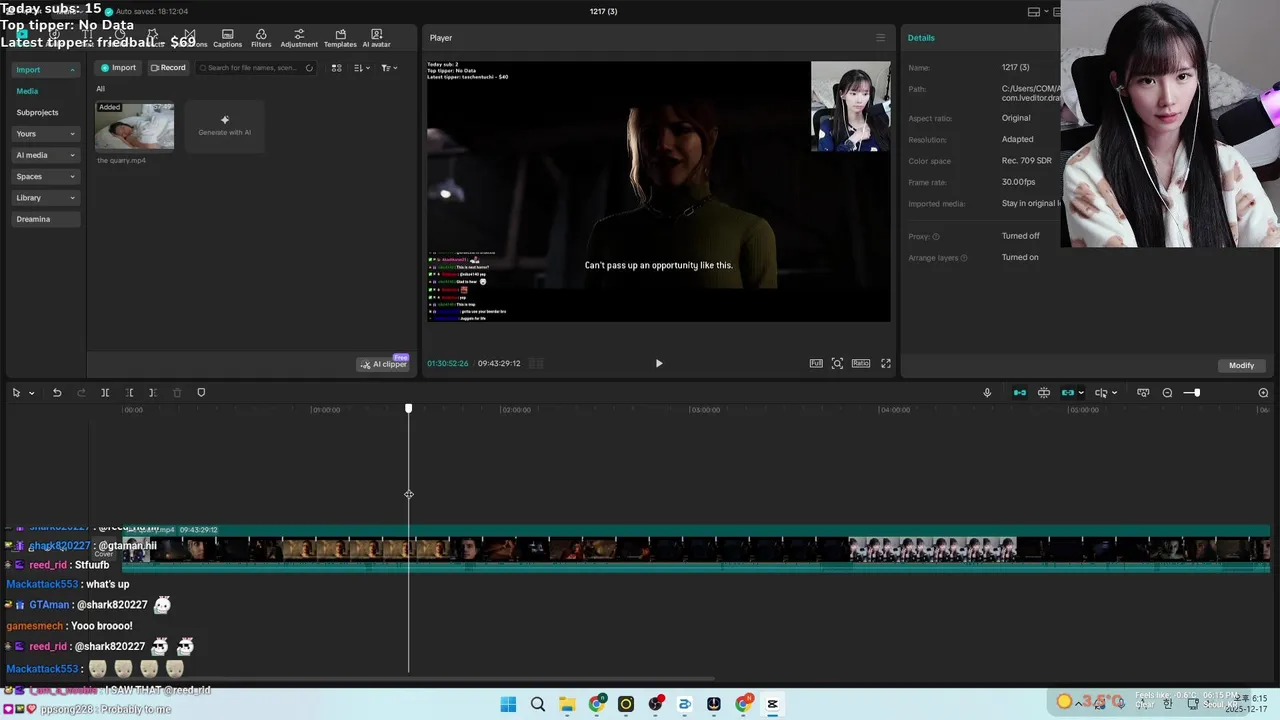Expand the AI media section
The image size is (1280, 720).
[45, 155]
